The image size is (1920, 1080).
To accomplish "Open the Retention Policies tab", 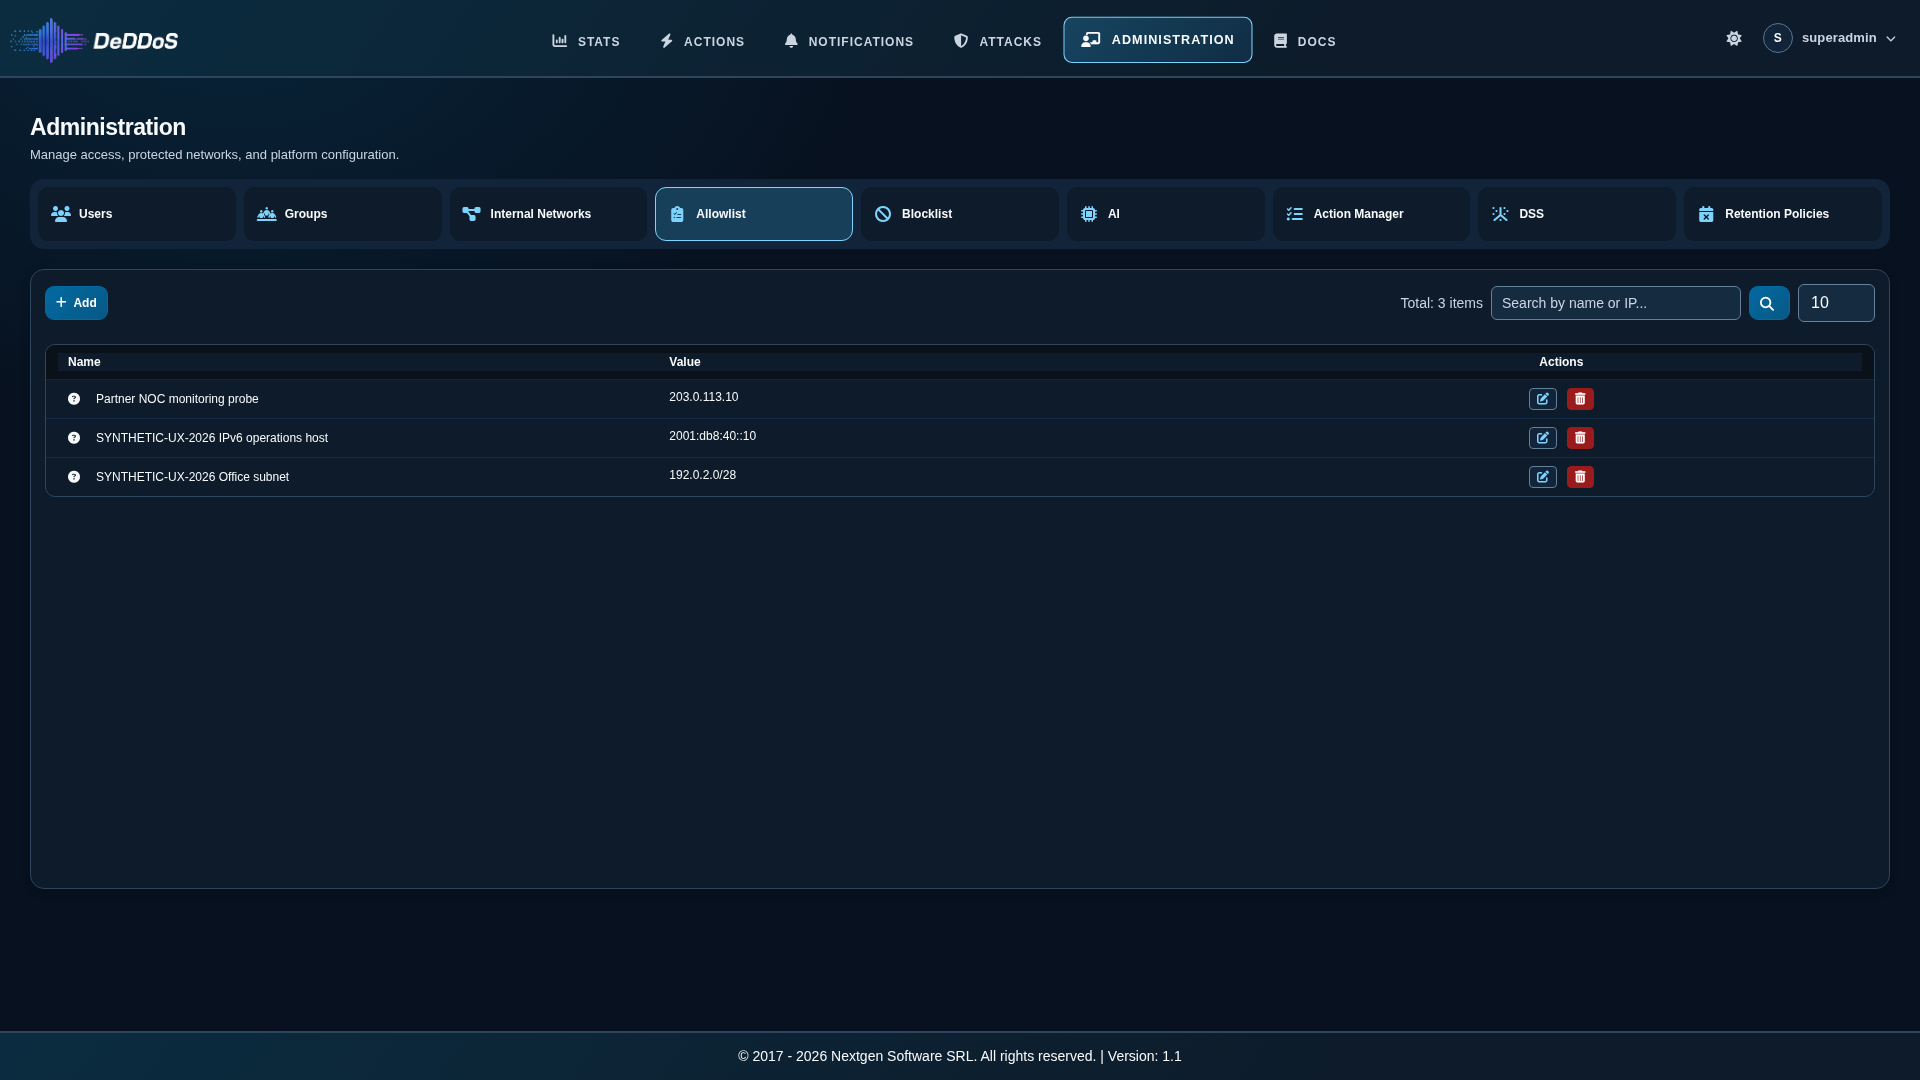I will pyautogui.click(x=1783, y=214).
